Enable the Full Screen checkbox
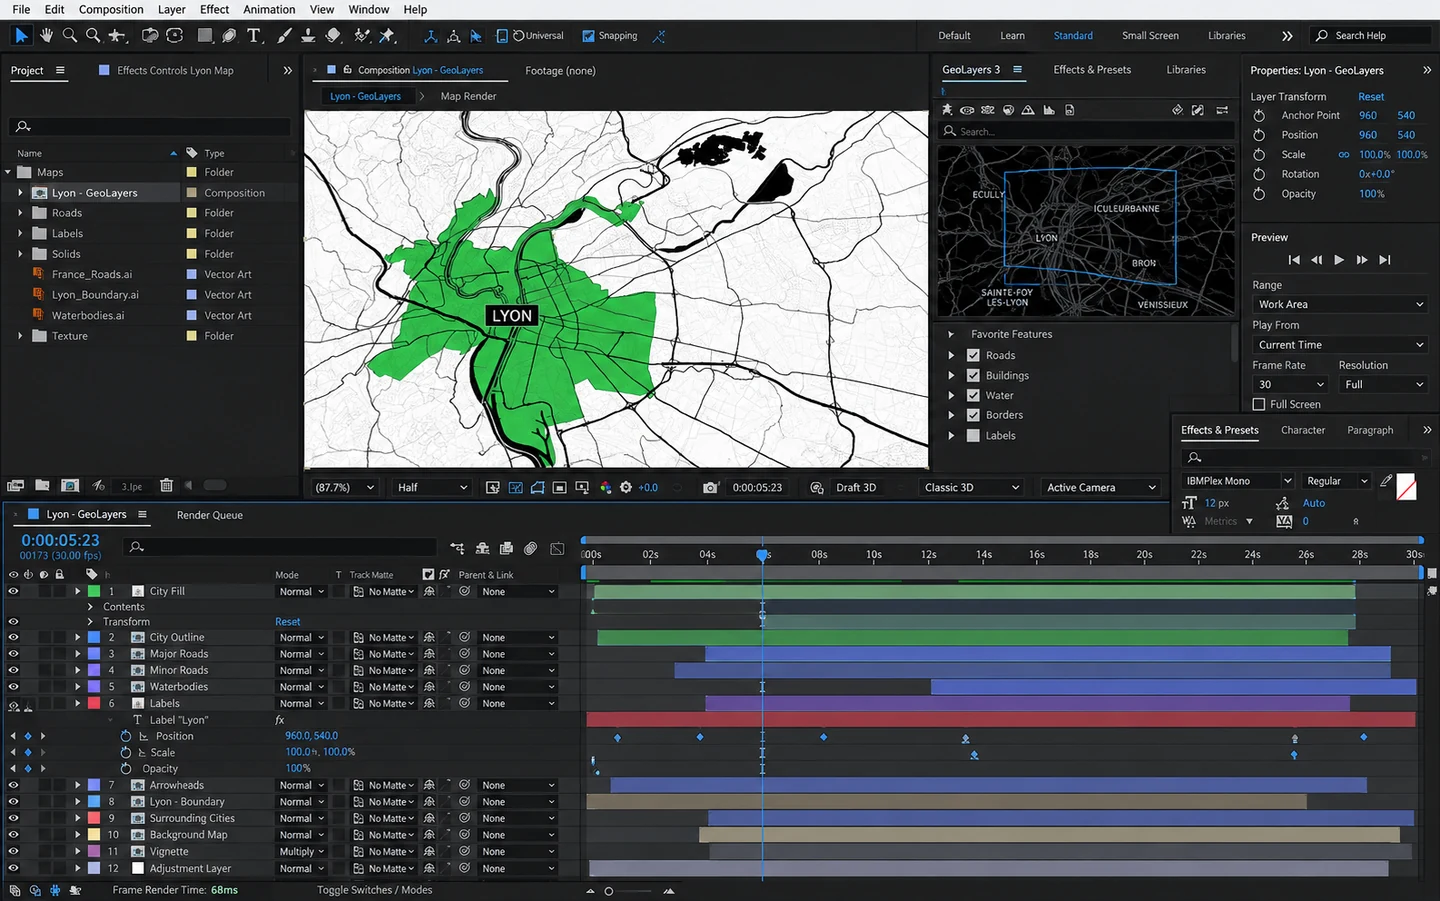The image size is (1440, 901). pos(1259,404)
